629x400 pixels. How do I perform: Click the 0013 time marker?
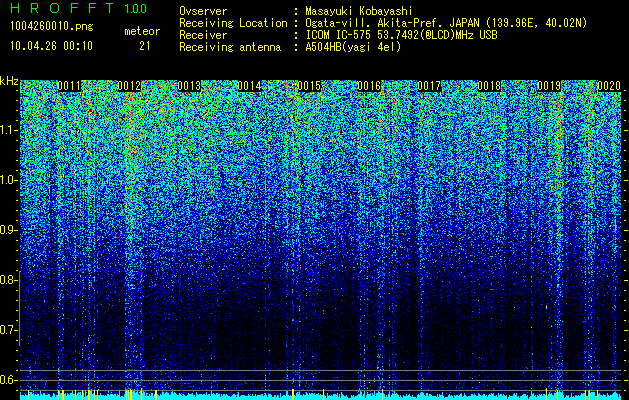(189, 86)
